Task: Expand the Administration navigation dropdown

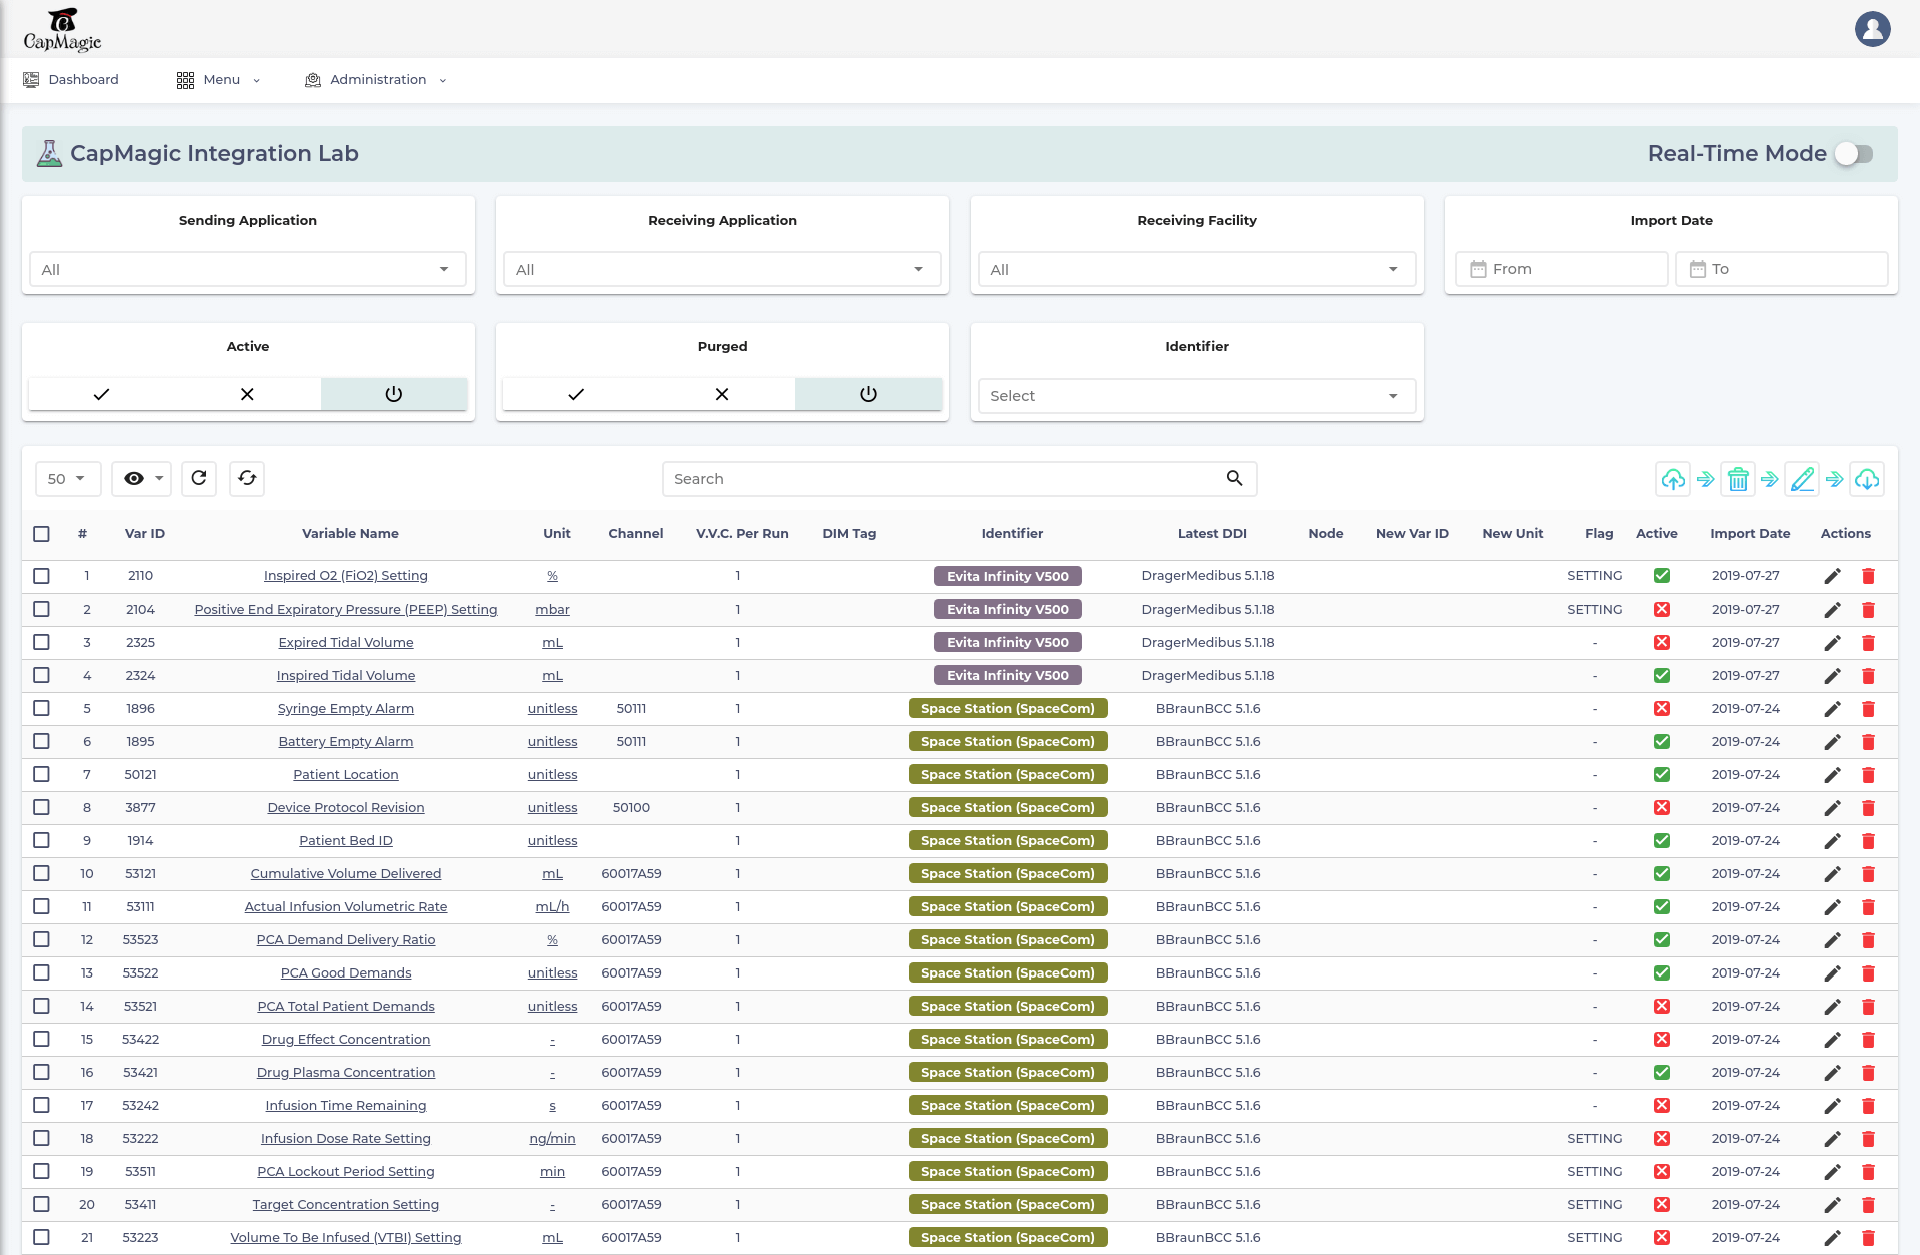Action: point(375,80)
